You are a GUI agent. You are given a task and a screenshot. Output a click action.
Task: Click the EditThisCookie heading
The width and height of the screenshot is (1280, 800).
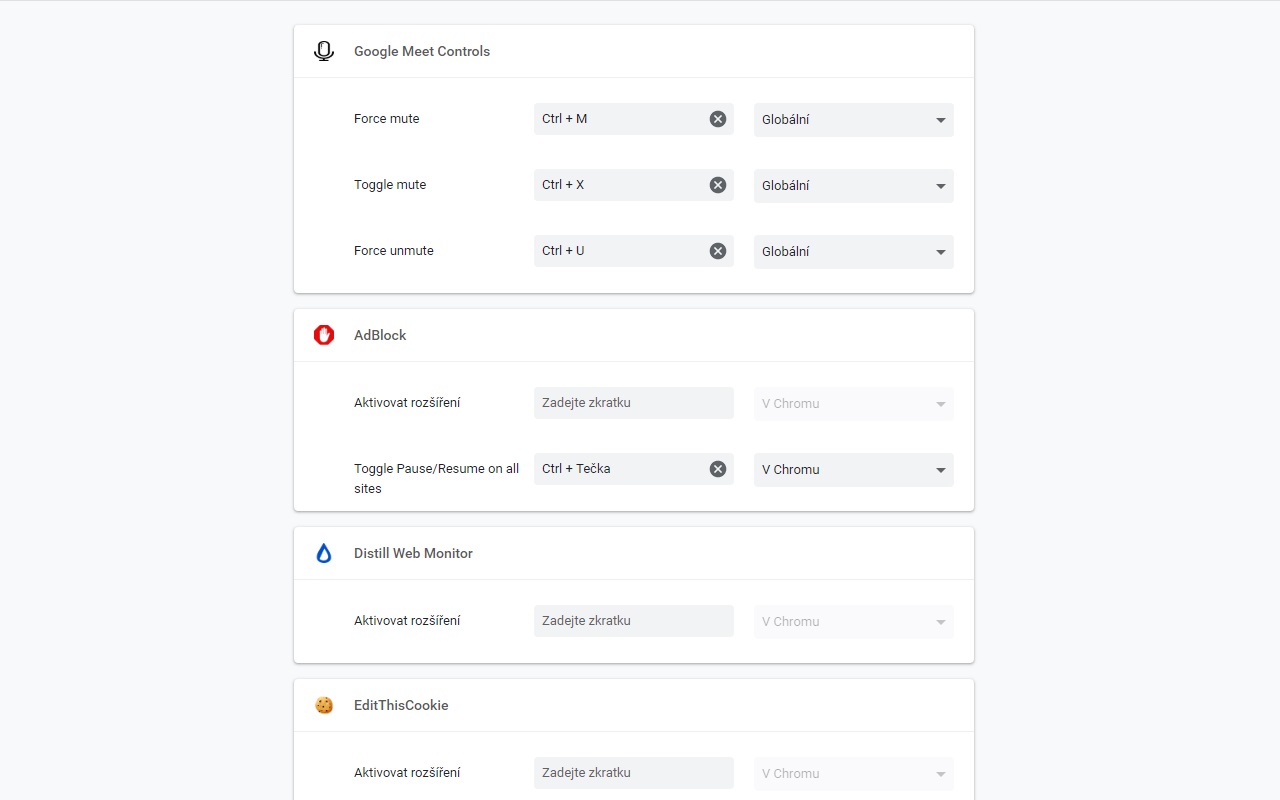[x=401, y=705]
